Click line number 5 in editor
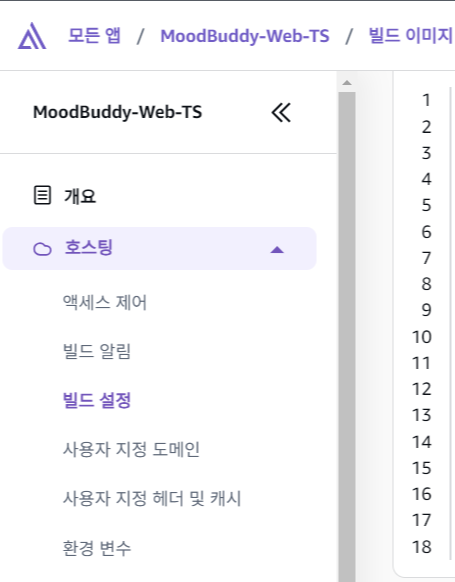The image size is (455, 582). point(426,205)
